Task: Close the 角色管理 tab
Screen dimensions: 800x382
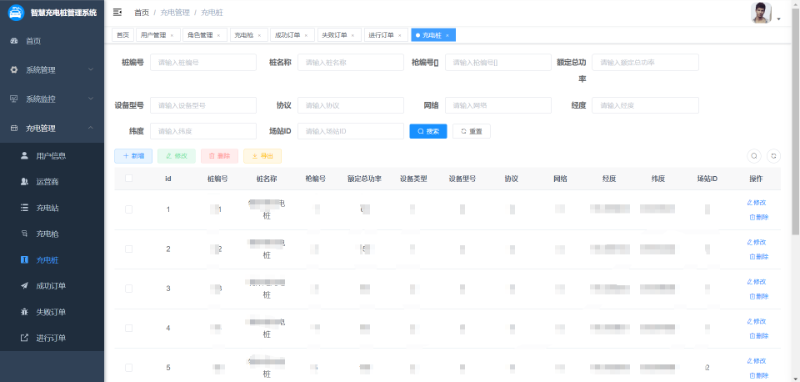Action: point(218,35)
